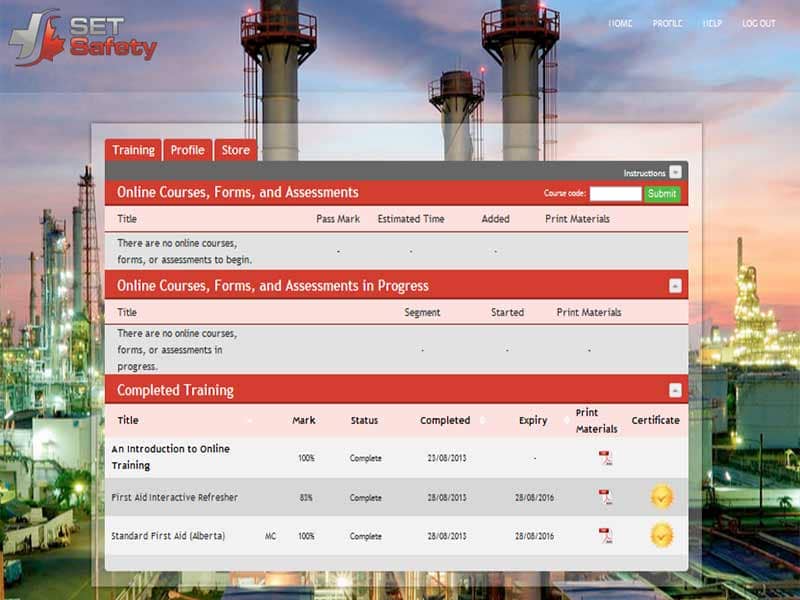Go to HOME in top navigation
This screenshot has width=800, height=600.
[620, 23]
